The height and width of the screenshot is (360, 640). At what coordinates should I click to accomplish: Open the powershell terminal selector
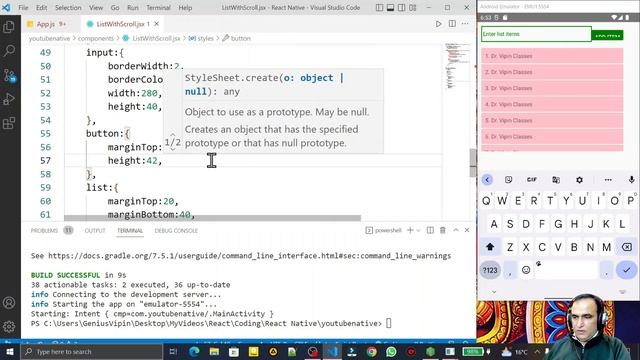[384, 231]
